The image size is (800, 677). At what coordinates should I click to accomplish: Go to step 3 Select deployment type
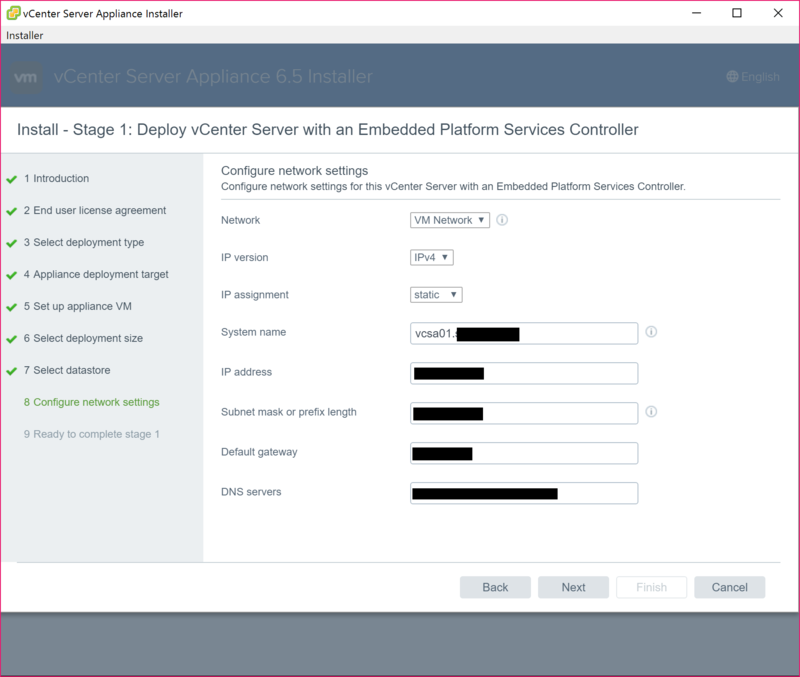[84, 242]
